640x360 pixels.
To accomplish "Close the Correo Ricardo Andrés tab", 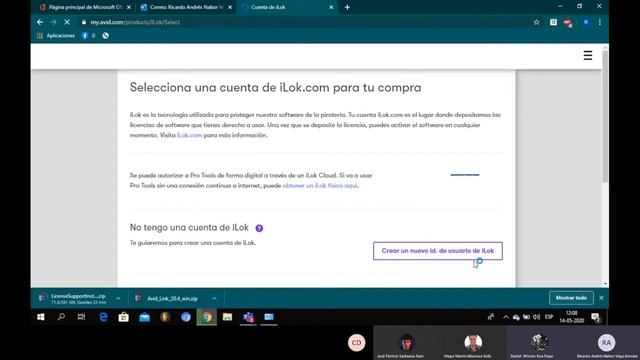I will pos(230,7).
